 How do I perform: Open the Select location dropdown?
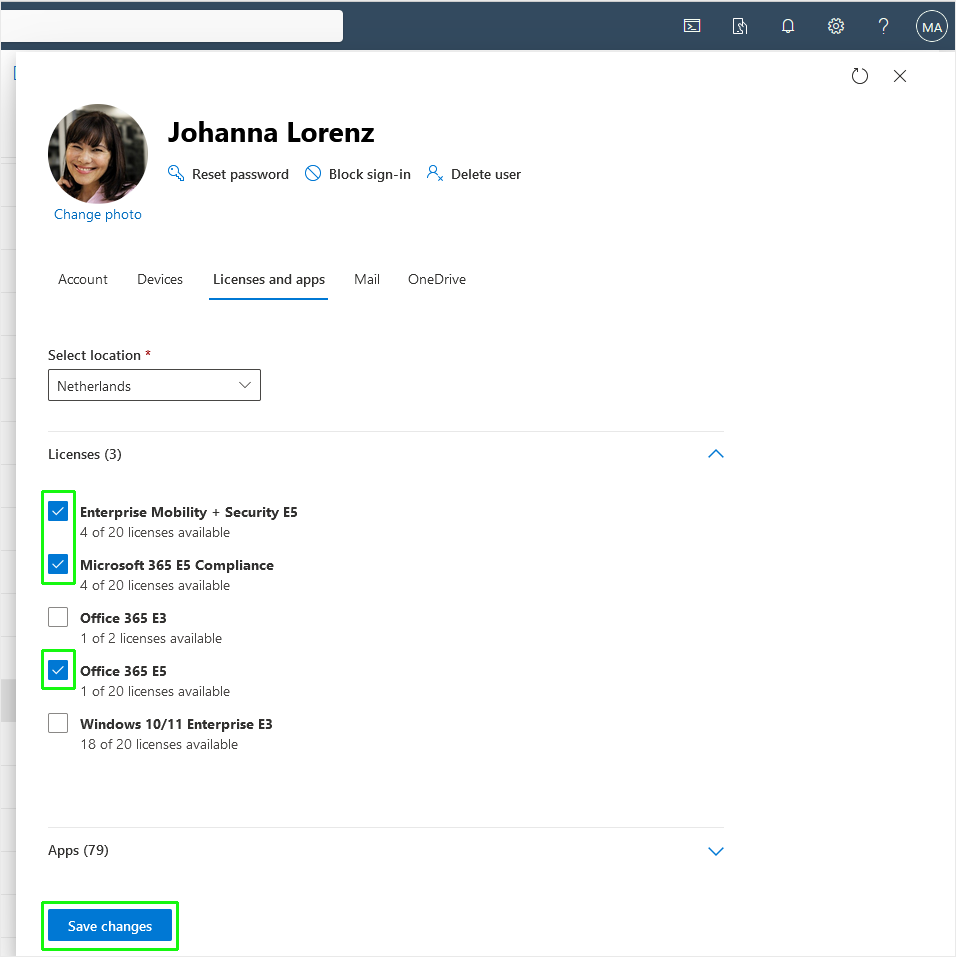(x=154, y=385)
